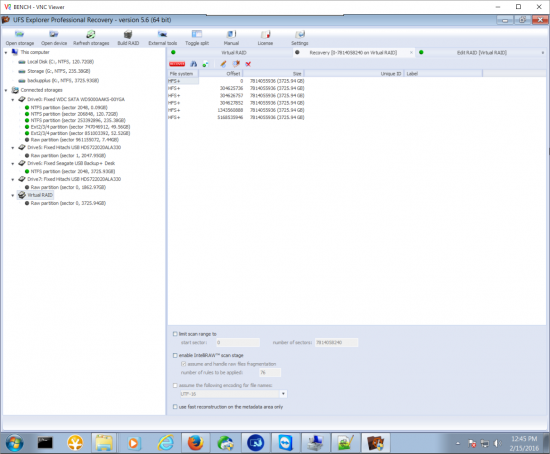Sort by the Size column header

coord(273,73)
